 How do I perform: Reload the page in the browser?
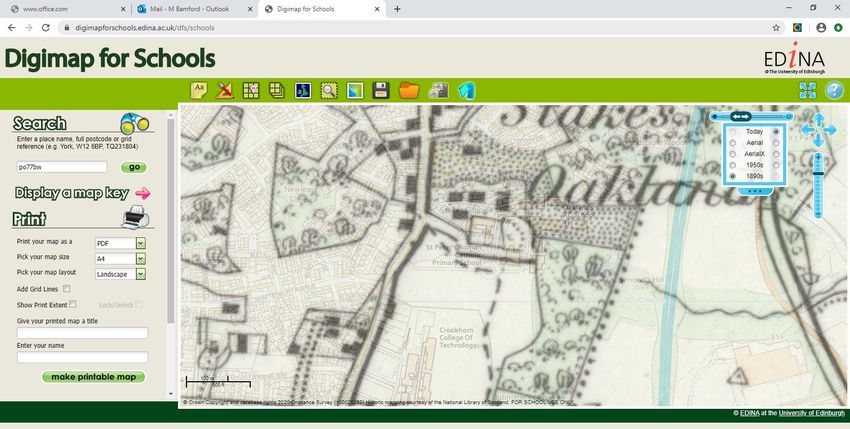point(46,28)
